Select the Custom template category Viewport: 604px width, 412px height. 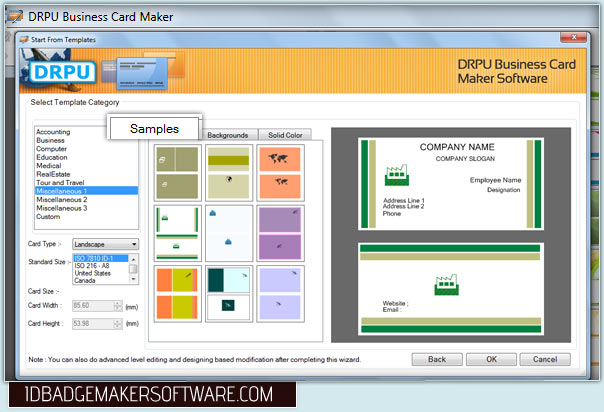[x=48, y=216]
